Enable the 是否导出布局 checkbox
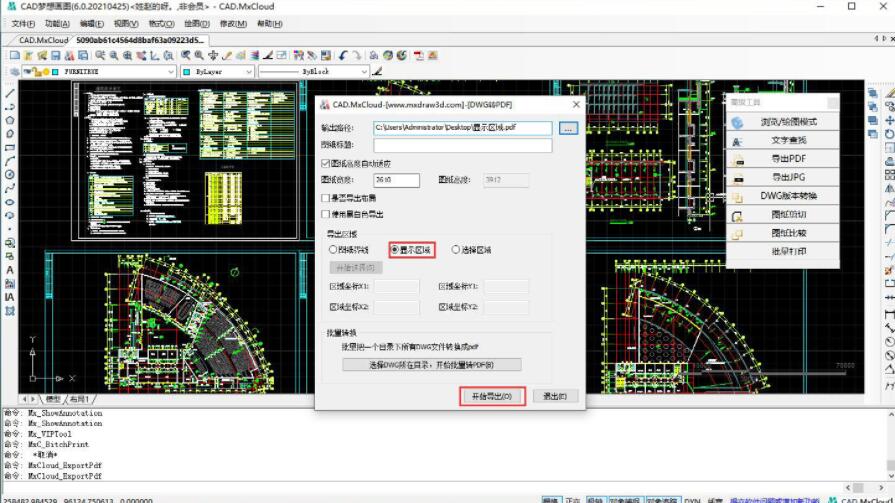The height and width of the screenshot is (503, 895). [x=325, y=199]
